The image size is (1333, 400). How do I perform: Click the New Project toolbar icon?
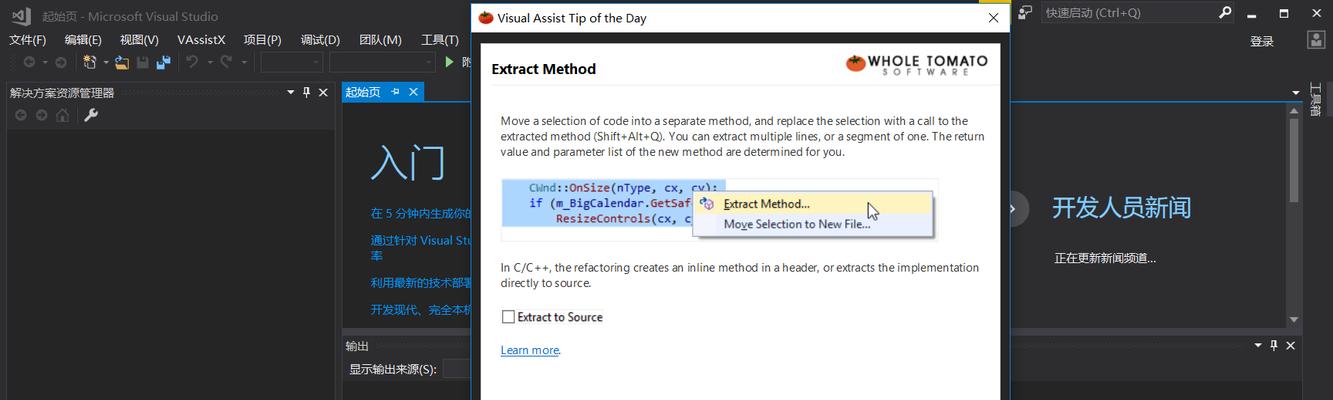(x=89, y=62)
